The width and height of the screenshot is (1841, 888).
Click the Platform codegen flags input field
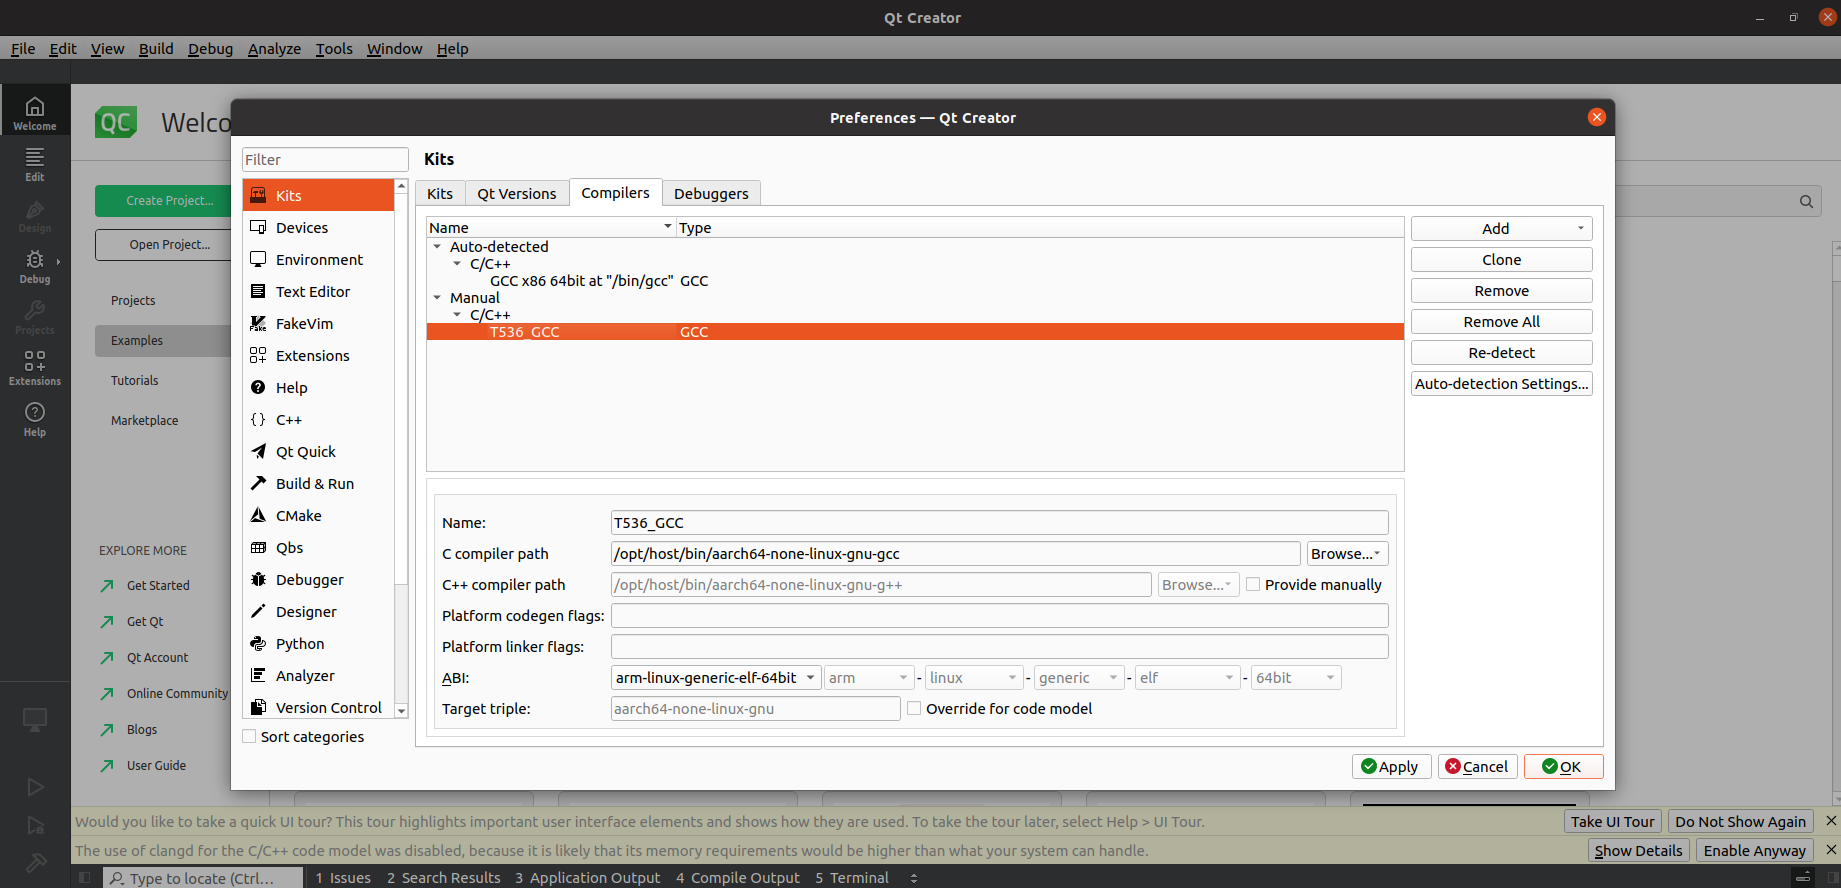click(x=998, y=616)
